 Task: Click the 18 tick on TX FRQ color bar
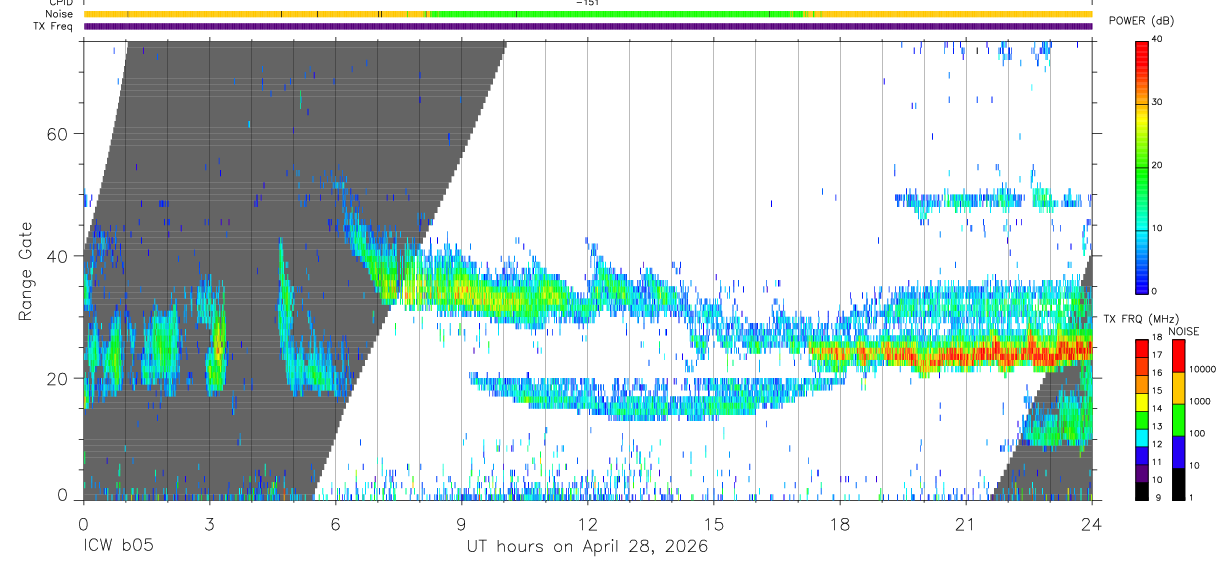pos(1156,338)
